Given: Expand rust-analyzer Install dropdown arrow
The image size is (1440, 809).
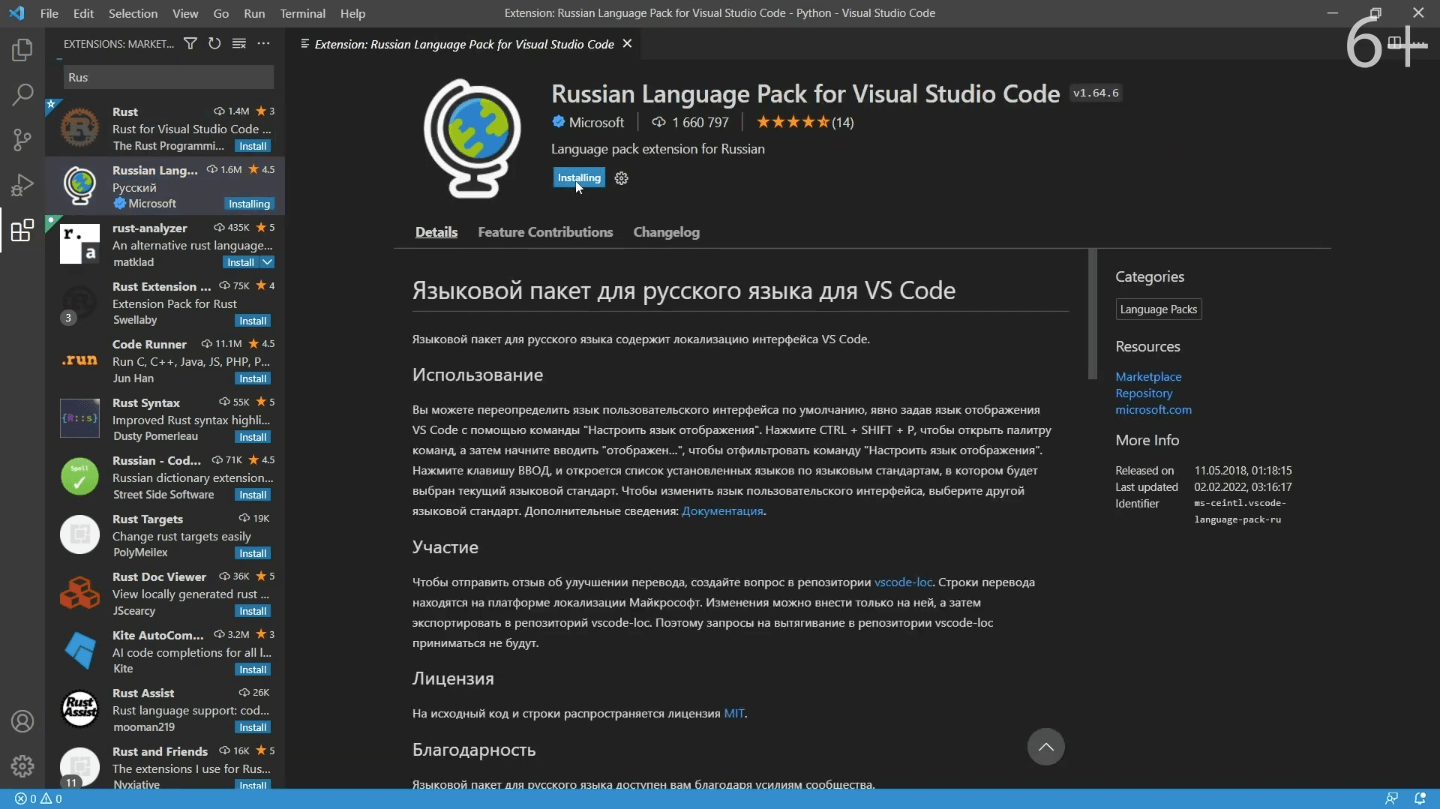Looking at the screenshot, I should tap(267, 262).
